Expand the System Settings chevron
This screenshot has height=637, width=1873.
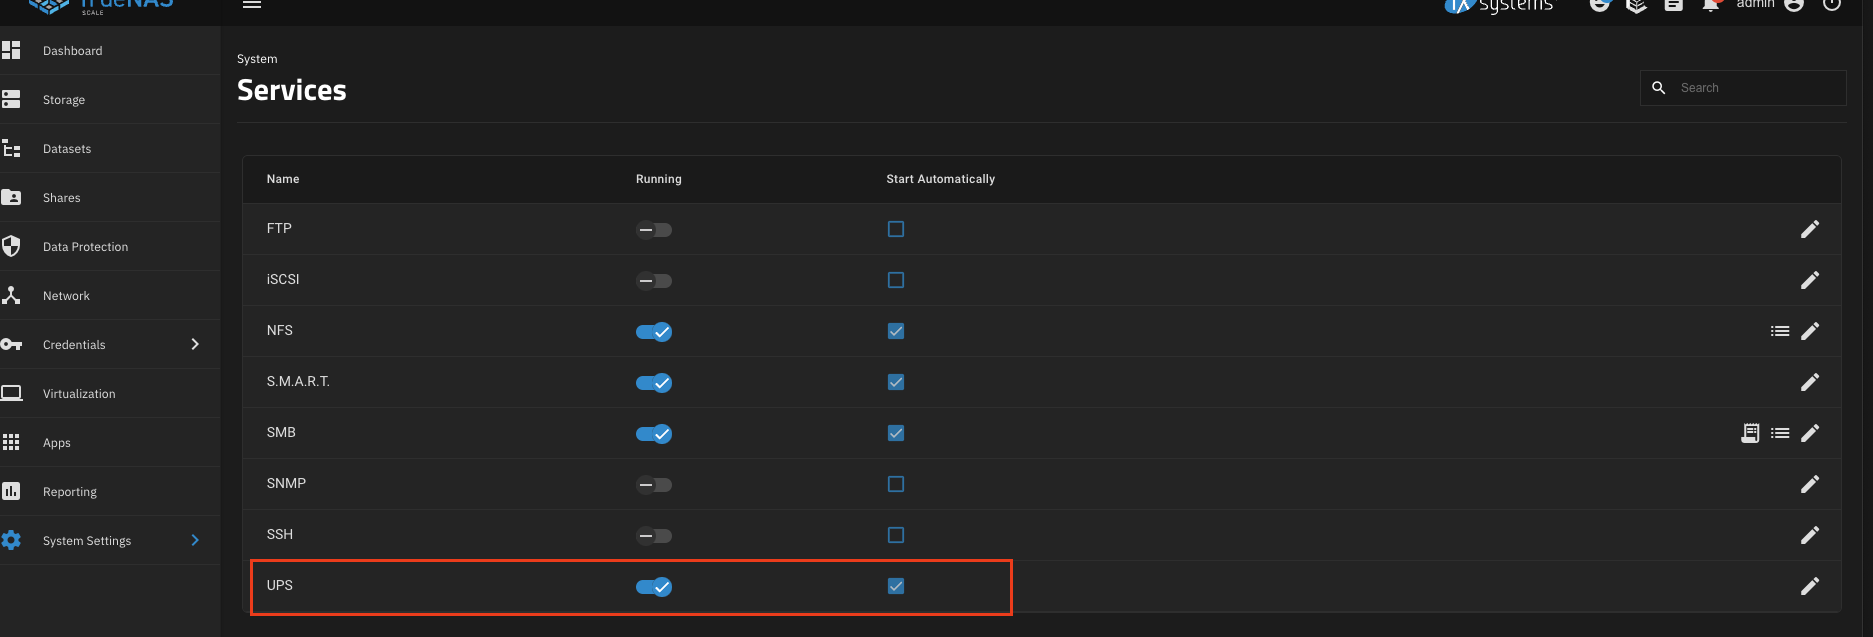tap(195, 540)
